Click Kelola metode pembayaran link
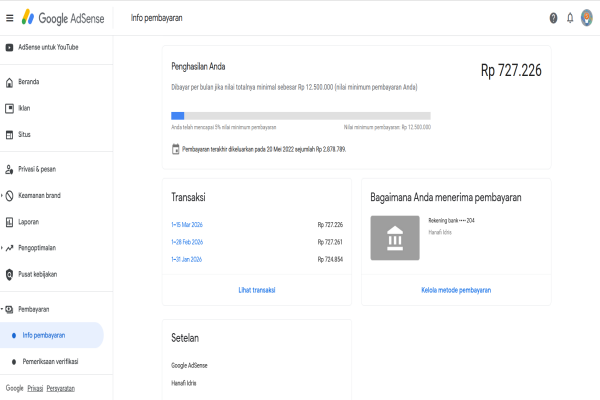This screenshot has width=600, height=400. [x=456, y=290]
